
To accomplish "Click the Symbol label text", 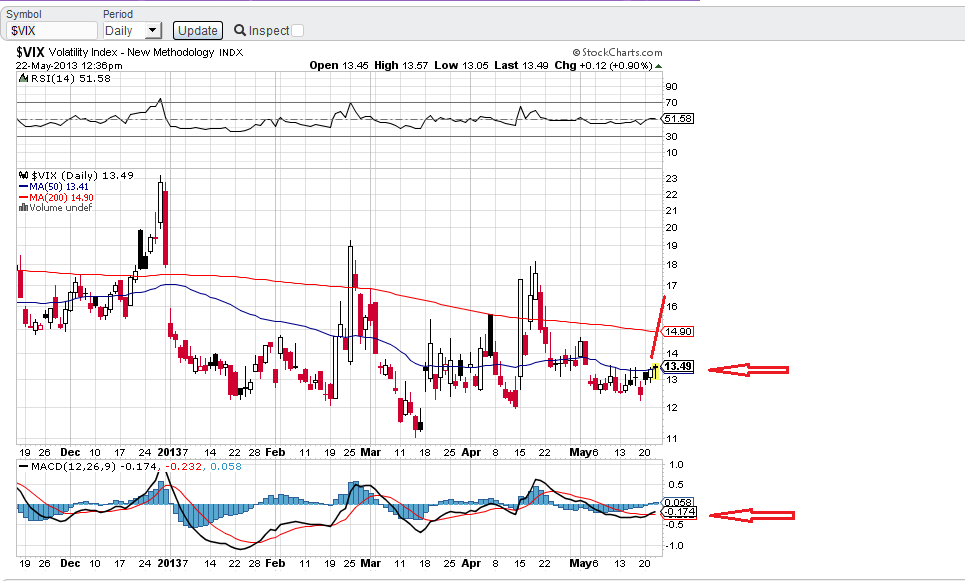I will (x=23, y=14).
